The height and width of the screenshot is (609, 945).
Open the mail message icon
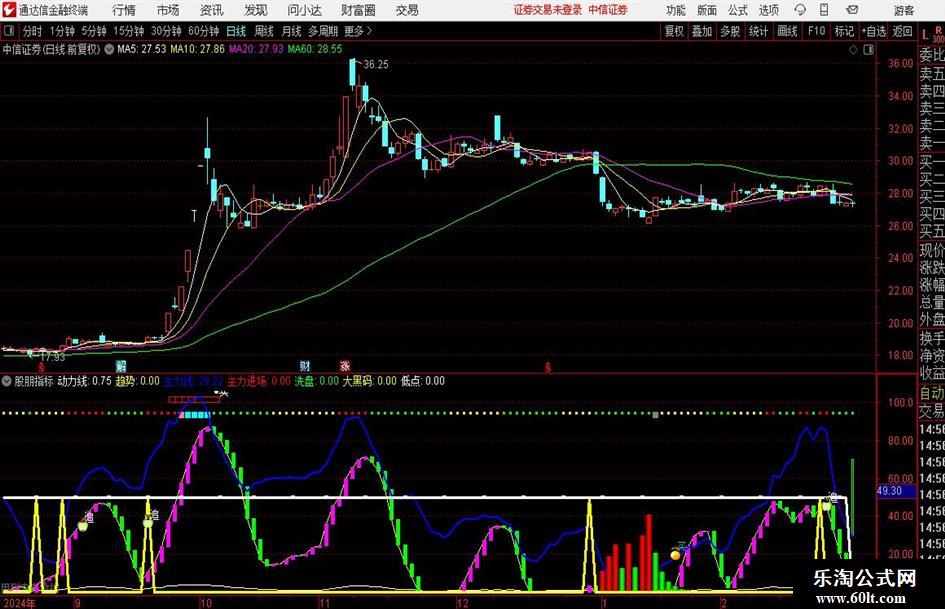(x=852, y=10)
